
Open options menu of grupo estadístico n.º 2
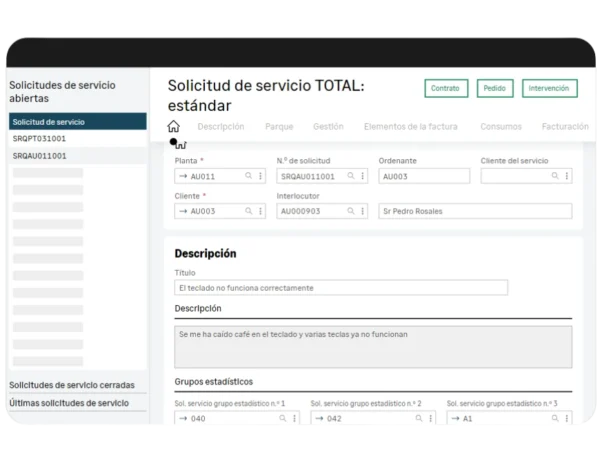point(428,419)
